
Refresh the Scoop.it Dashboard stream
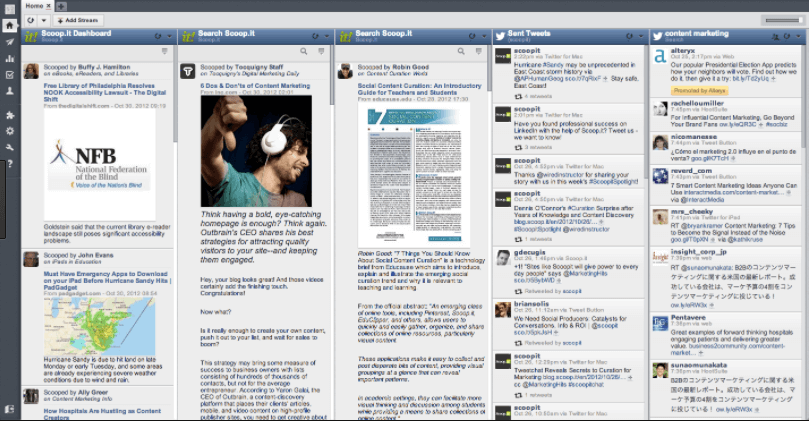pos(158,36)
